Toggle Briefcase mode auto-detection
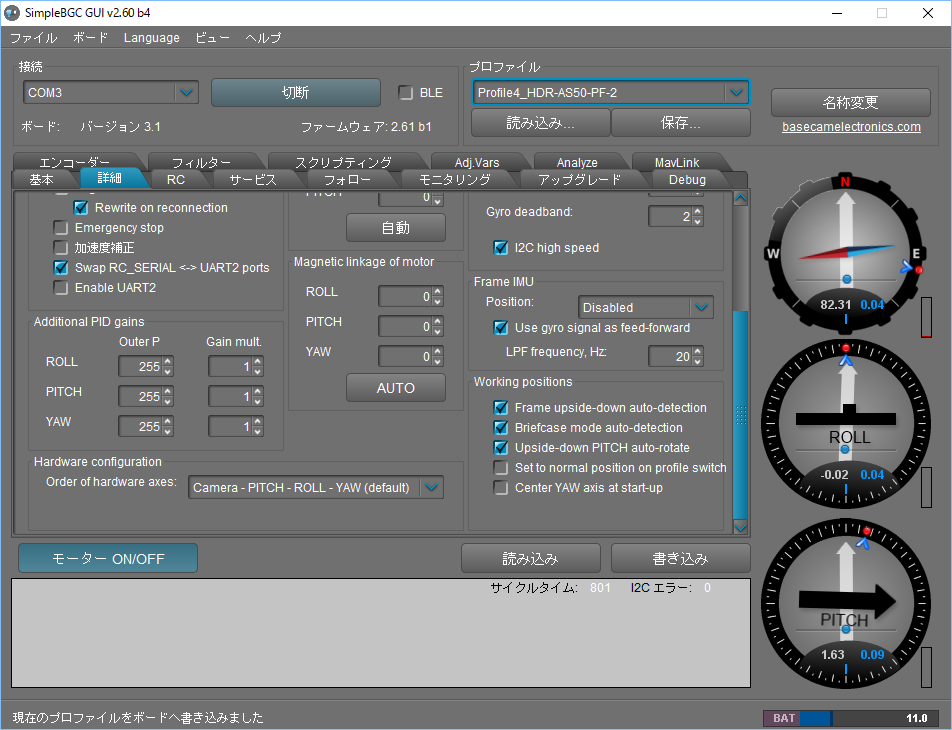Viewport: 952px width, 730px height. point(501,428)
